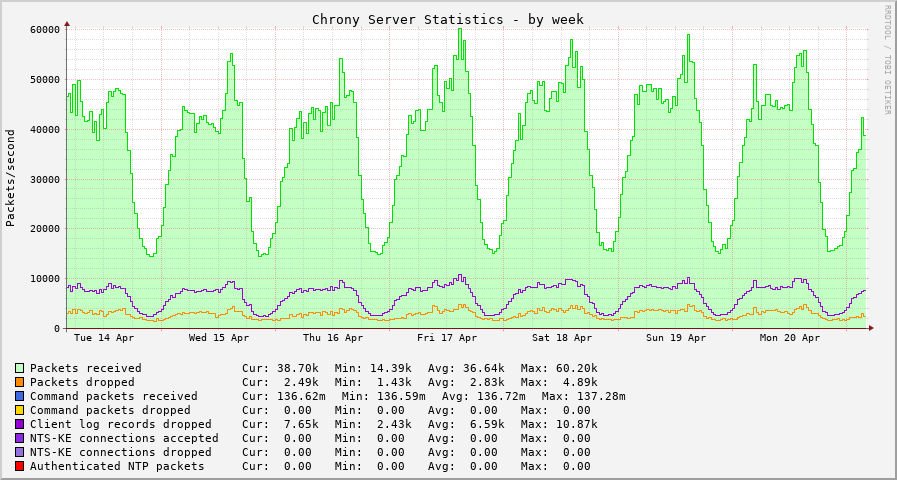Click the Packets received legend label
The image size is (897, 480).
pyautogui.click(x=86, y=368)
